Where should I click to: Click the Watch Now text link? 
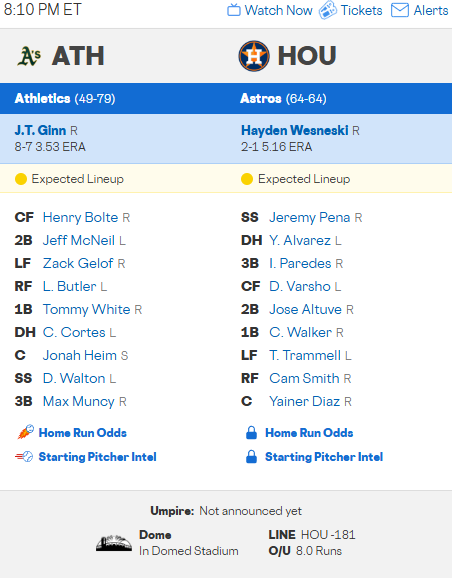click(279, 10)
